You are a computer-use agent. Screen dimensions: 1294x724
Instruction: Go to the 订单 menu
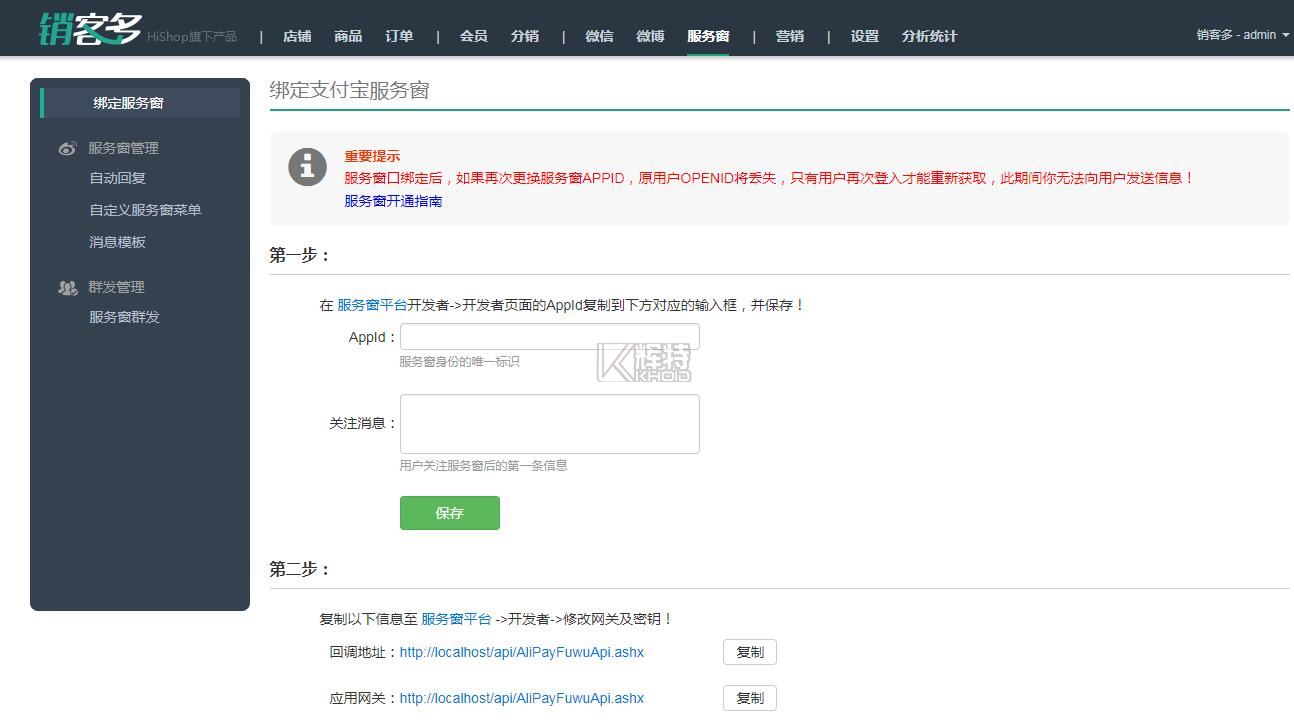[x=399, y=36]
